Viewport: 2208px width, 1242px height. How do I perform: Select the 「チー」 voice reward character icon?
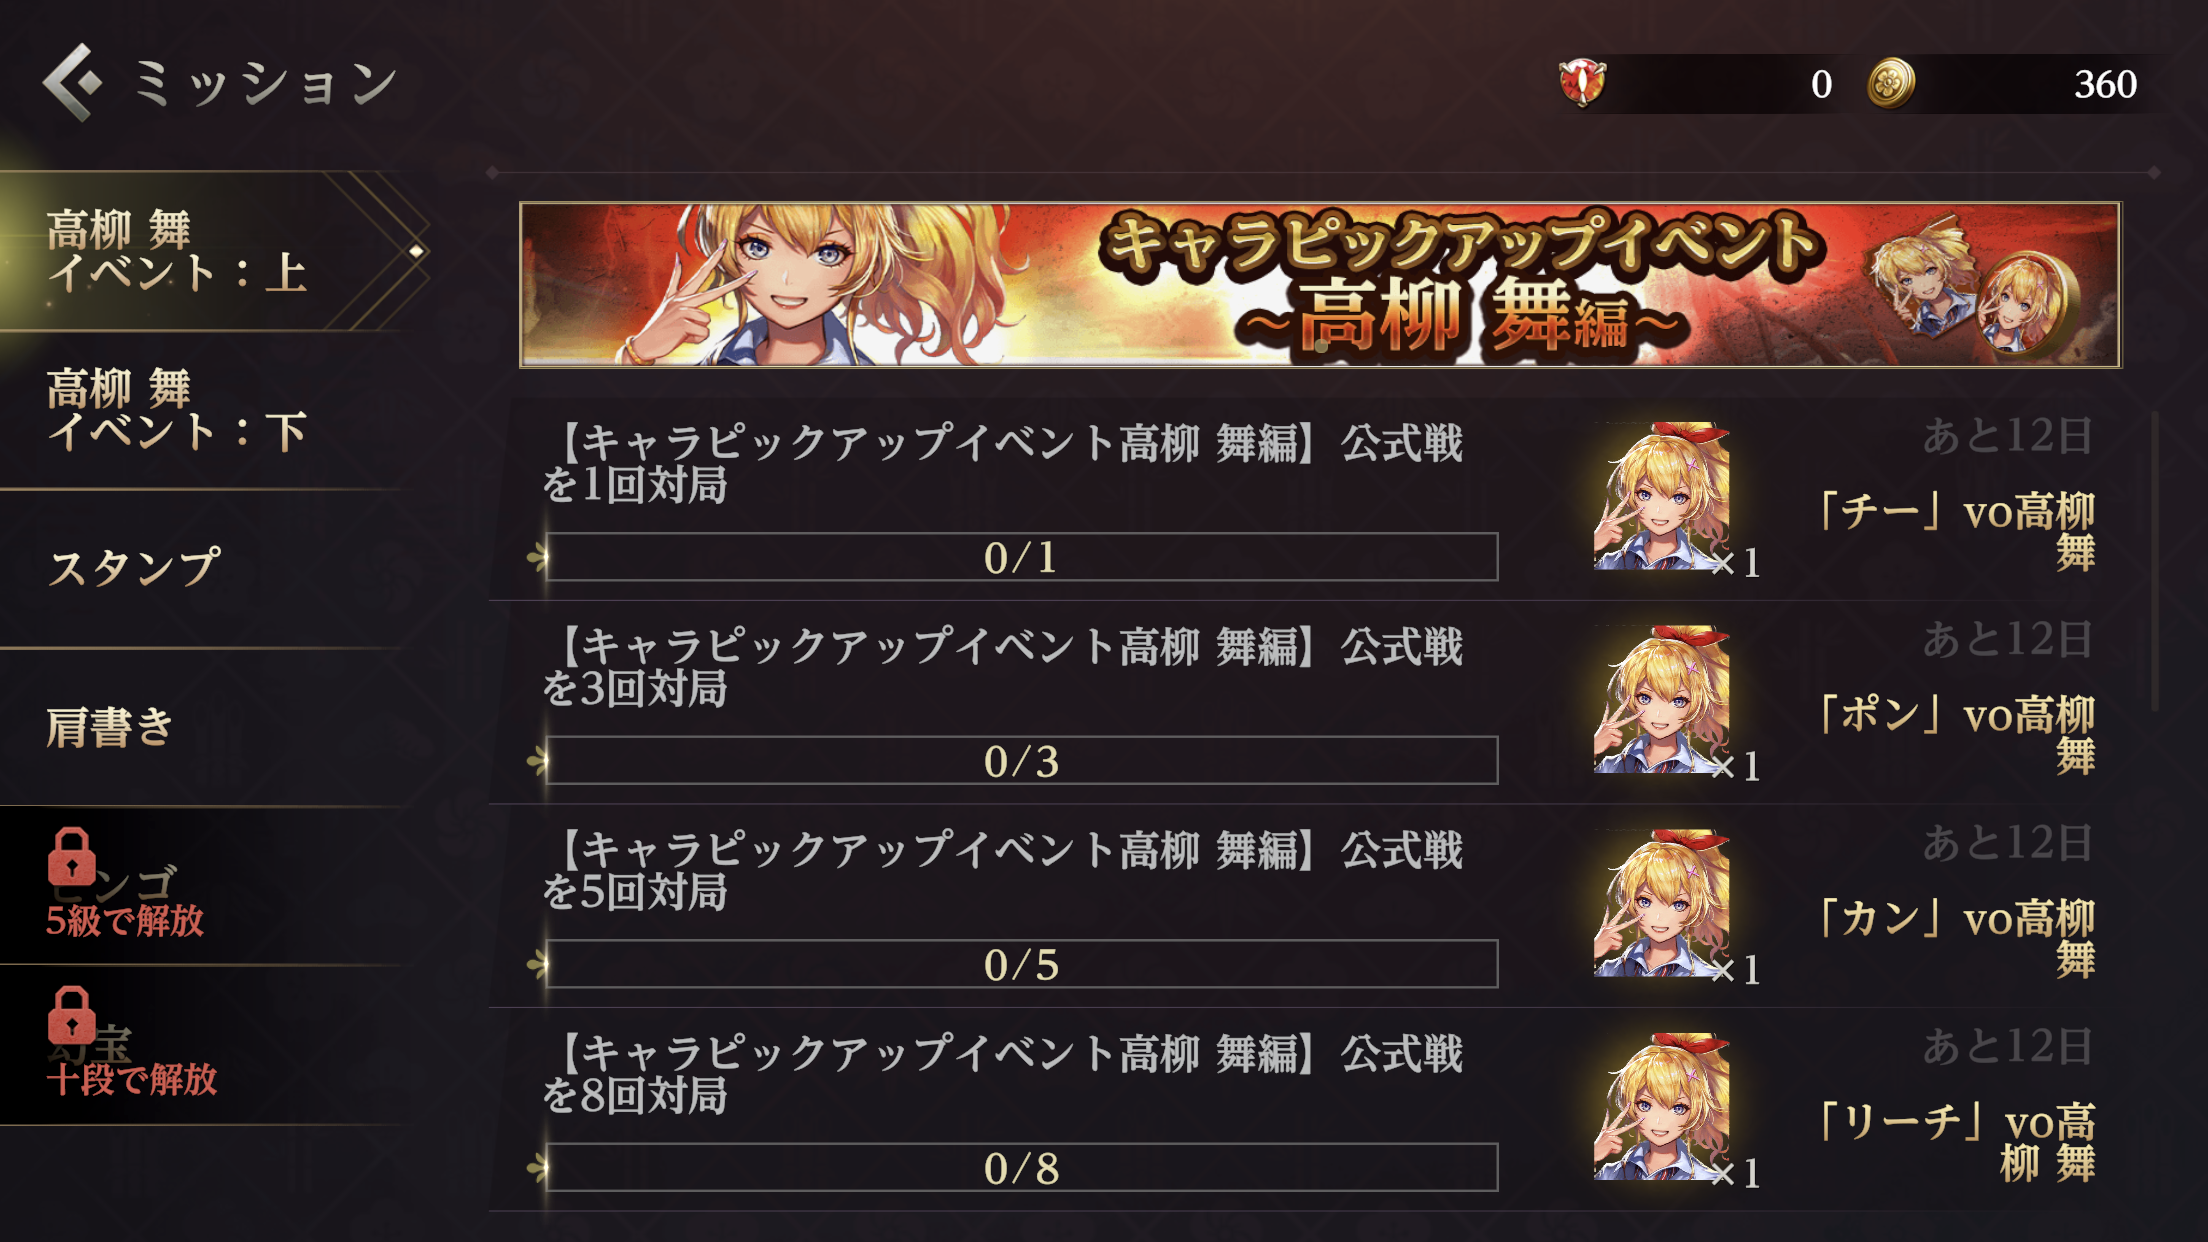(1661, 496)
